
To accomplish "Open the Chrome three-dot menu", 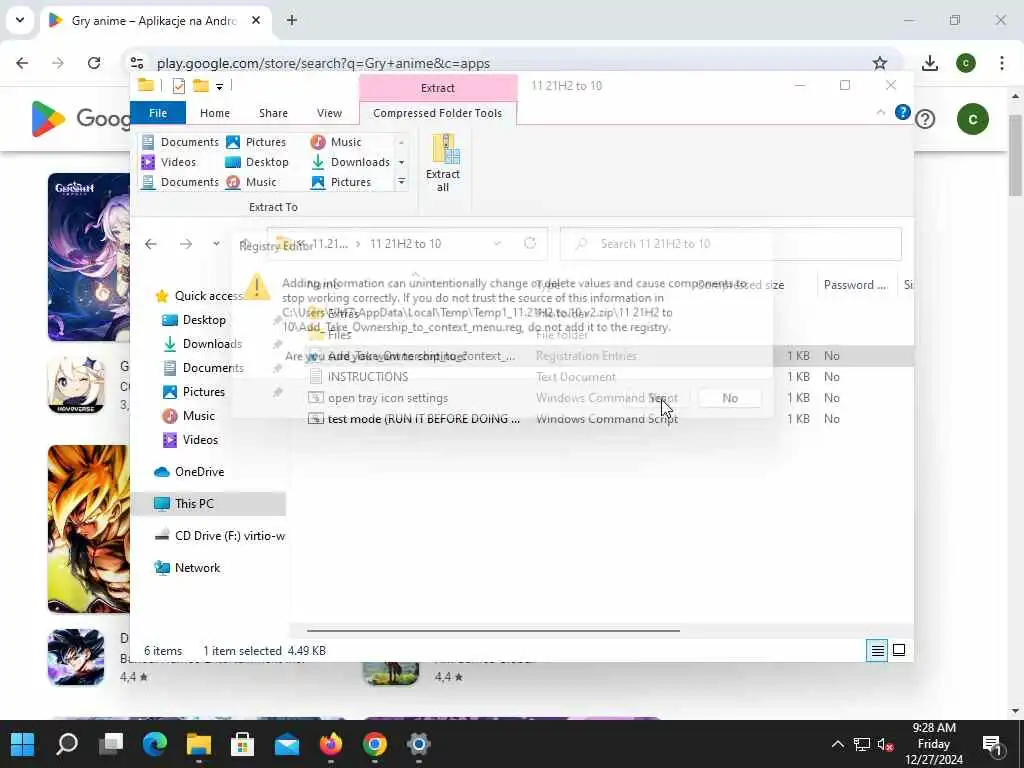I will click(x=1001, y=63).
